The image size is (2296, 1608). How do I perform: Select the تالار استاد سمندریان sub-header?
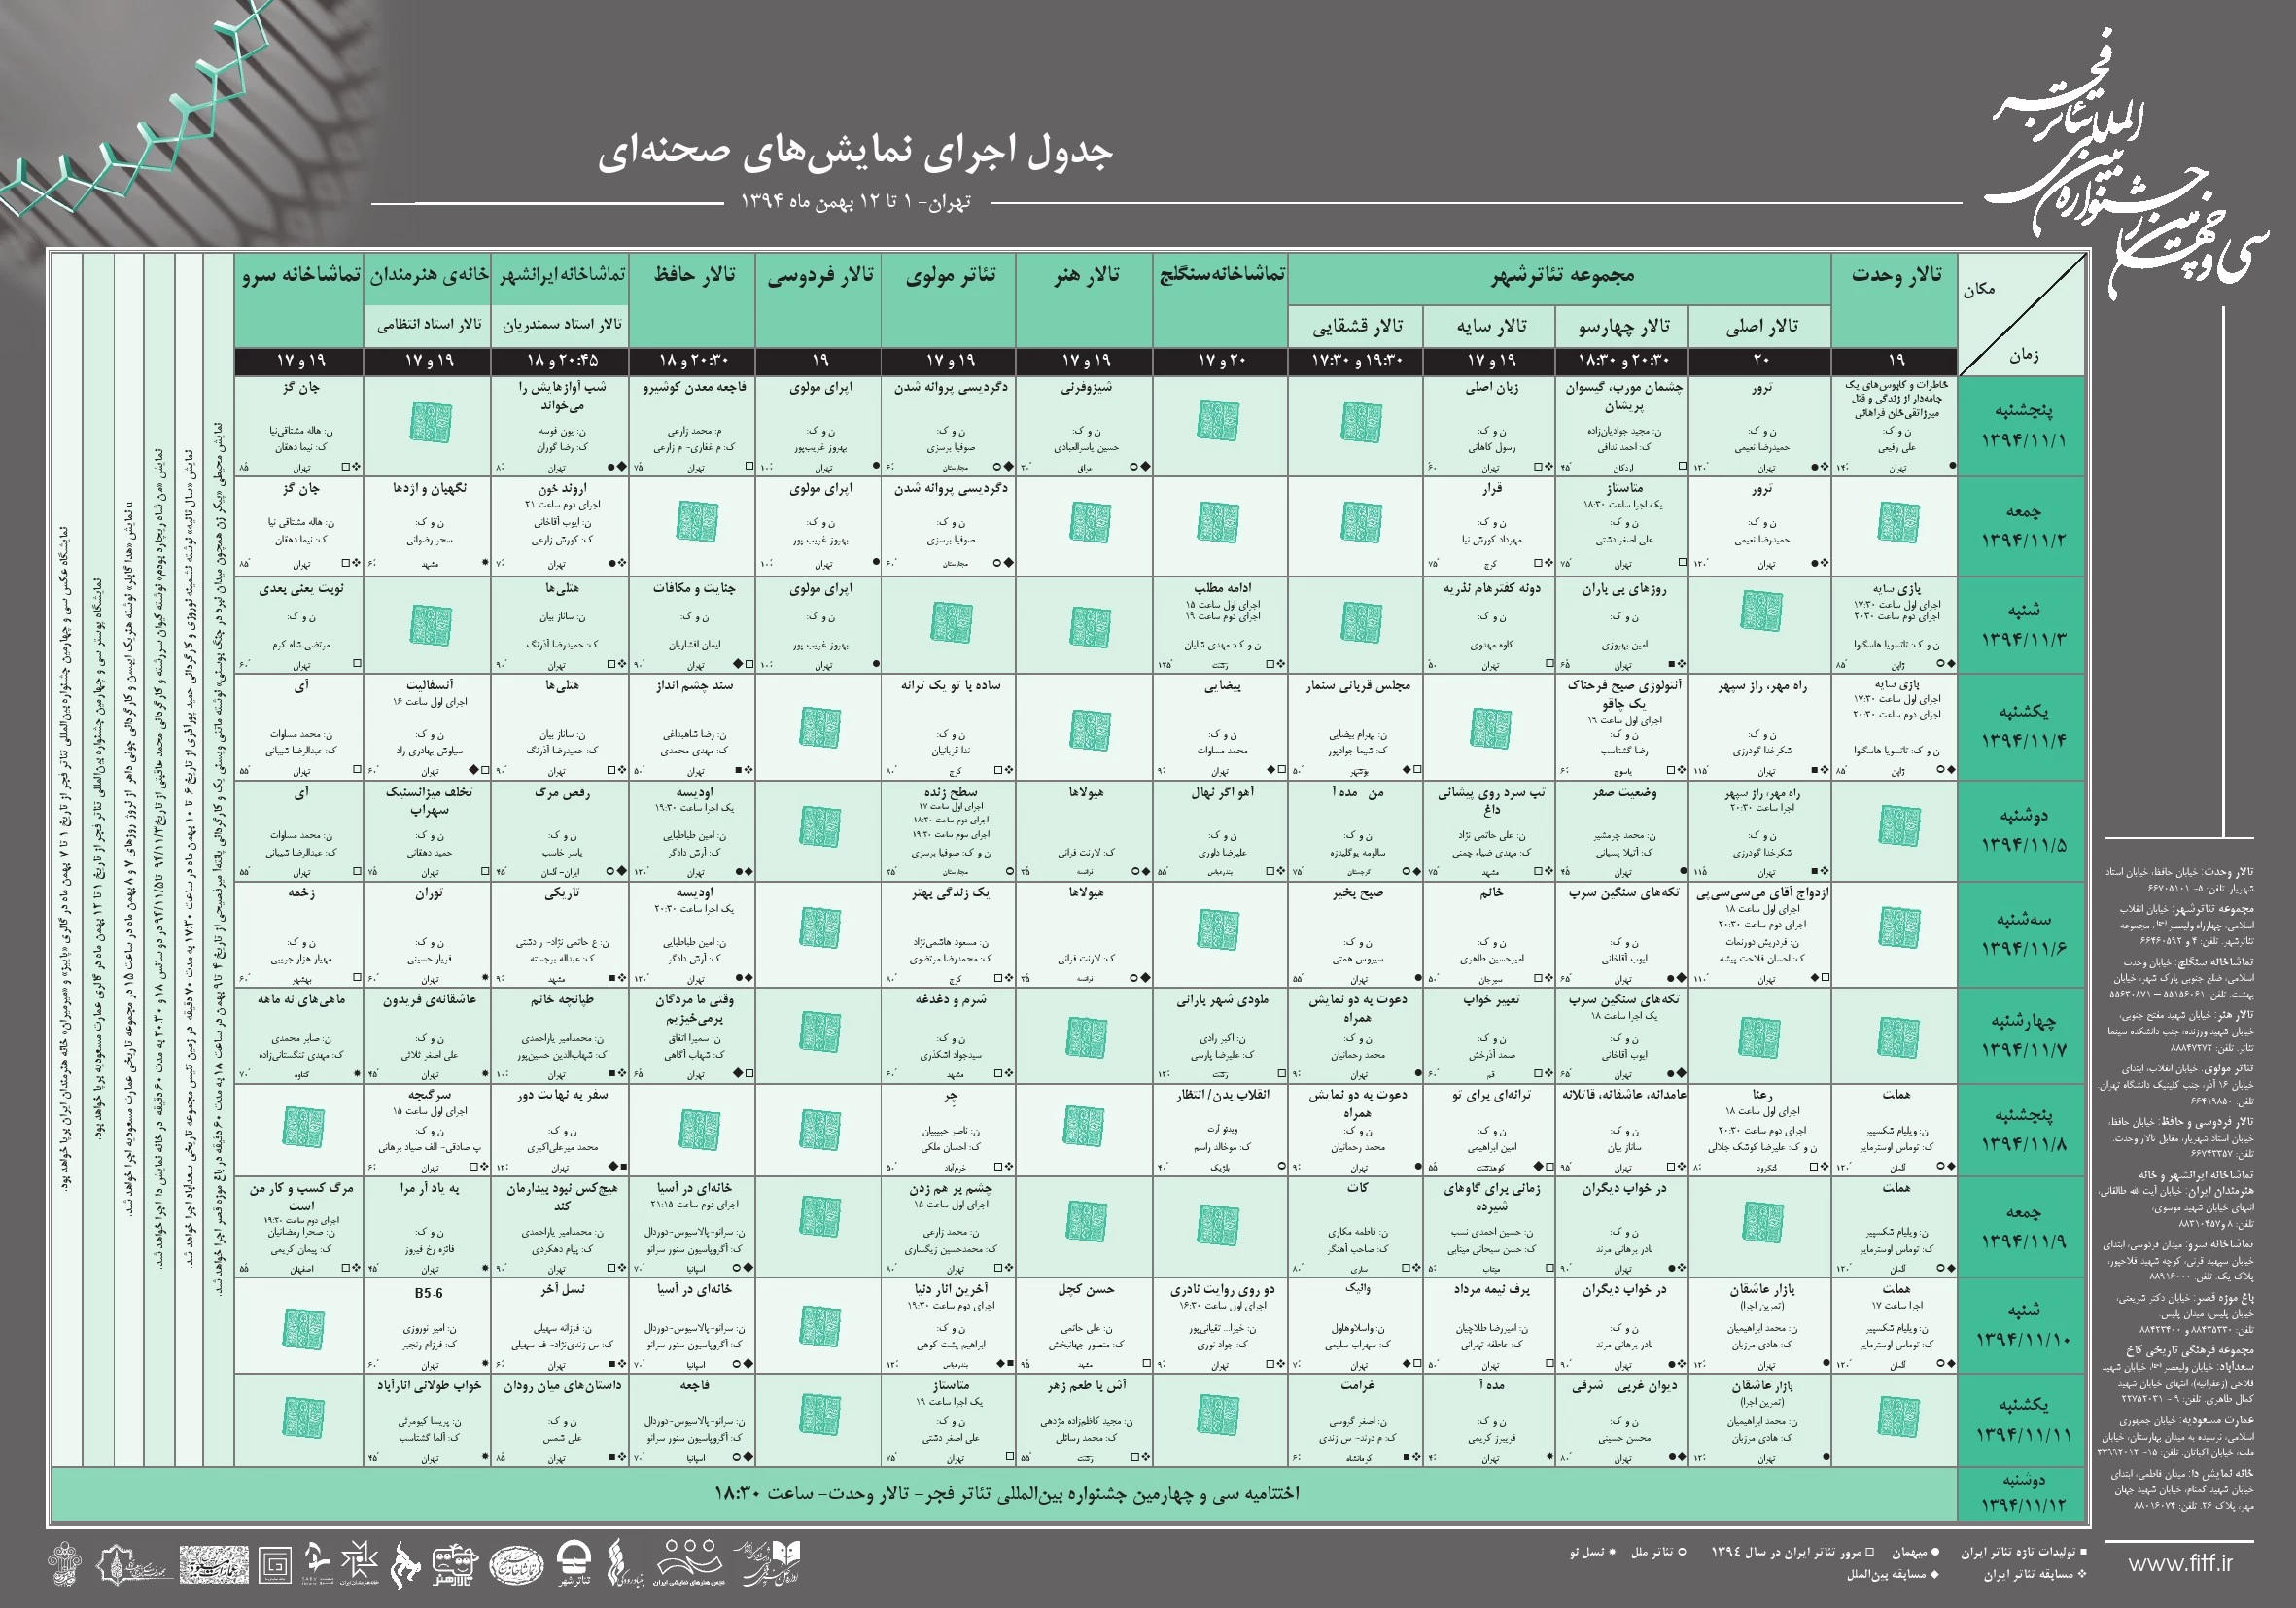[x=561, y=325]
